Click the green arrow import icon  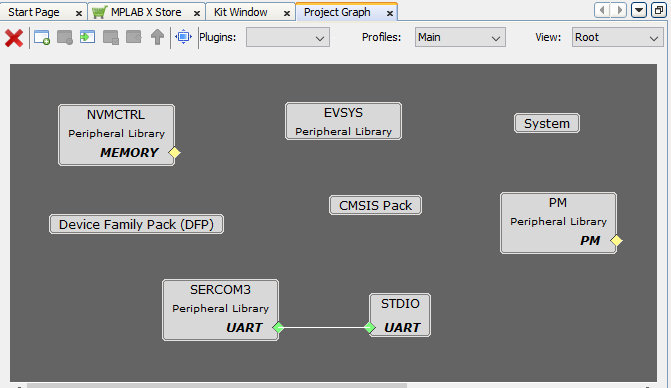[x=87, y=37]
